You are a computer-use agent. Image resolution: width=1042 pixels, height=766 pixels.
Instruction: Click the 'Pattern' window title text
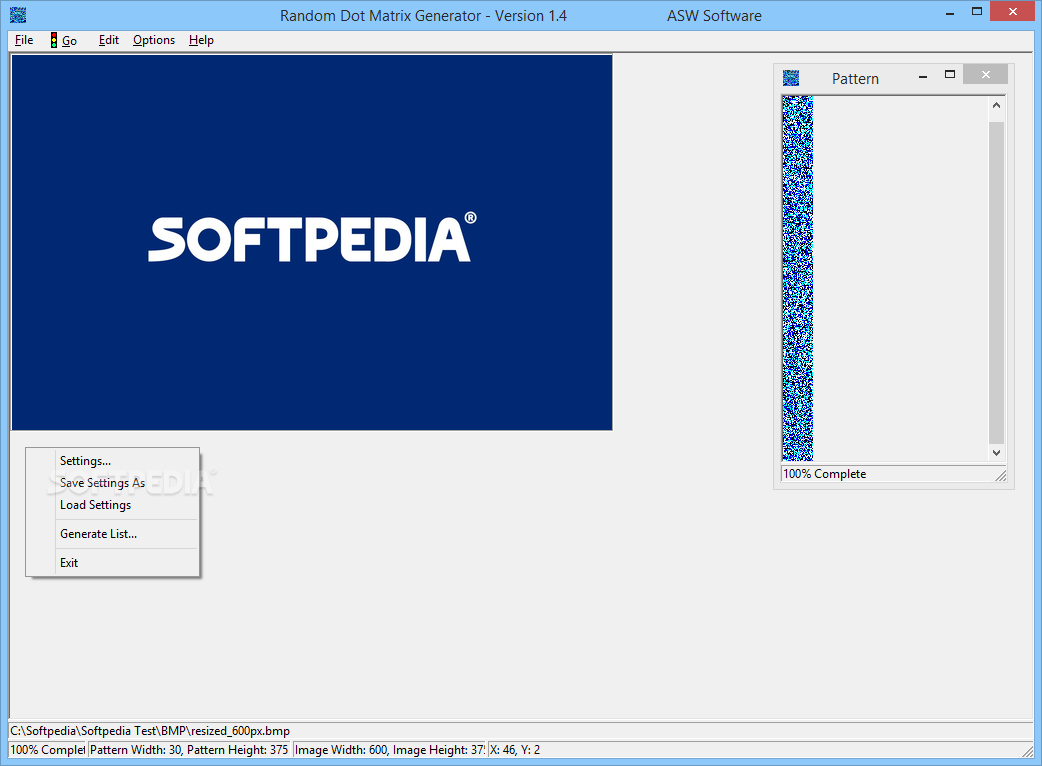[855, 78]
